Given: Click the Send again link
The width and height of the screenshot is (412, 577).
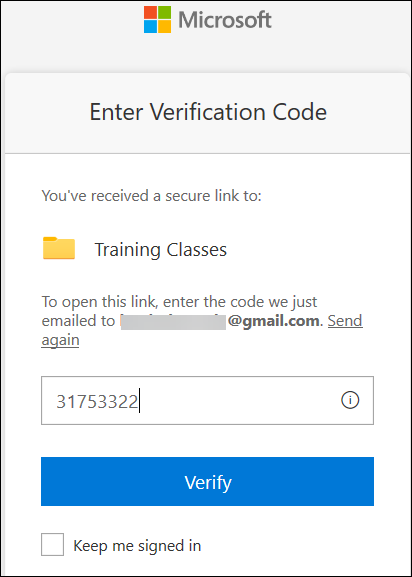Looking at the screenshot, I should click(202, 330).
